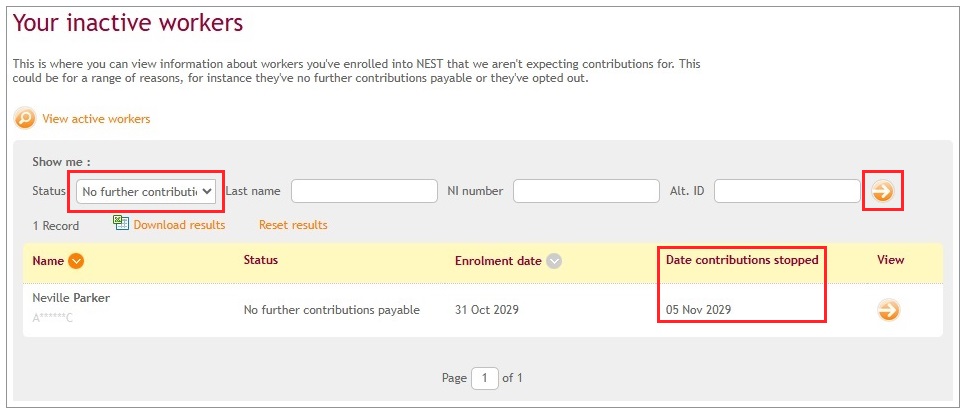
Task: Click the Status column header
Action: (261, 260)
